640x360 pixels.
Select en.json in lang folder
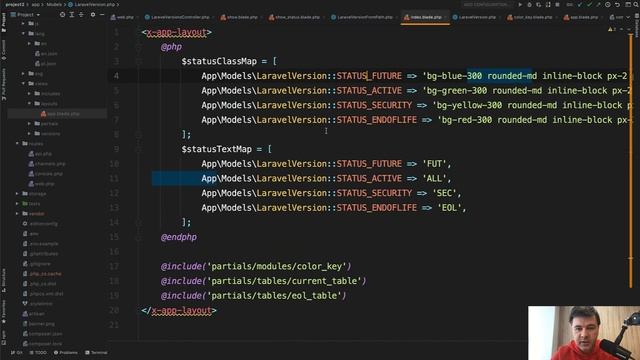coord(46,53)
